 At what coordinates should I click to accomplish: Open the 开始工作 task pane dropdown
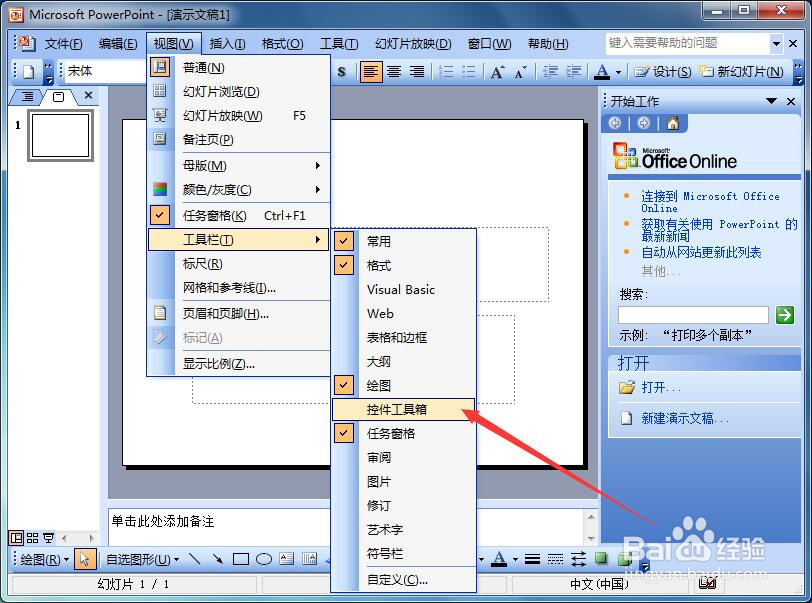[x=771, y=101]
